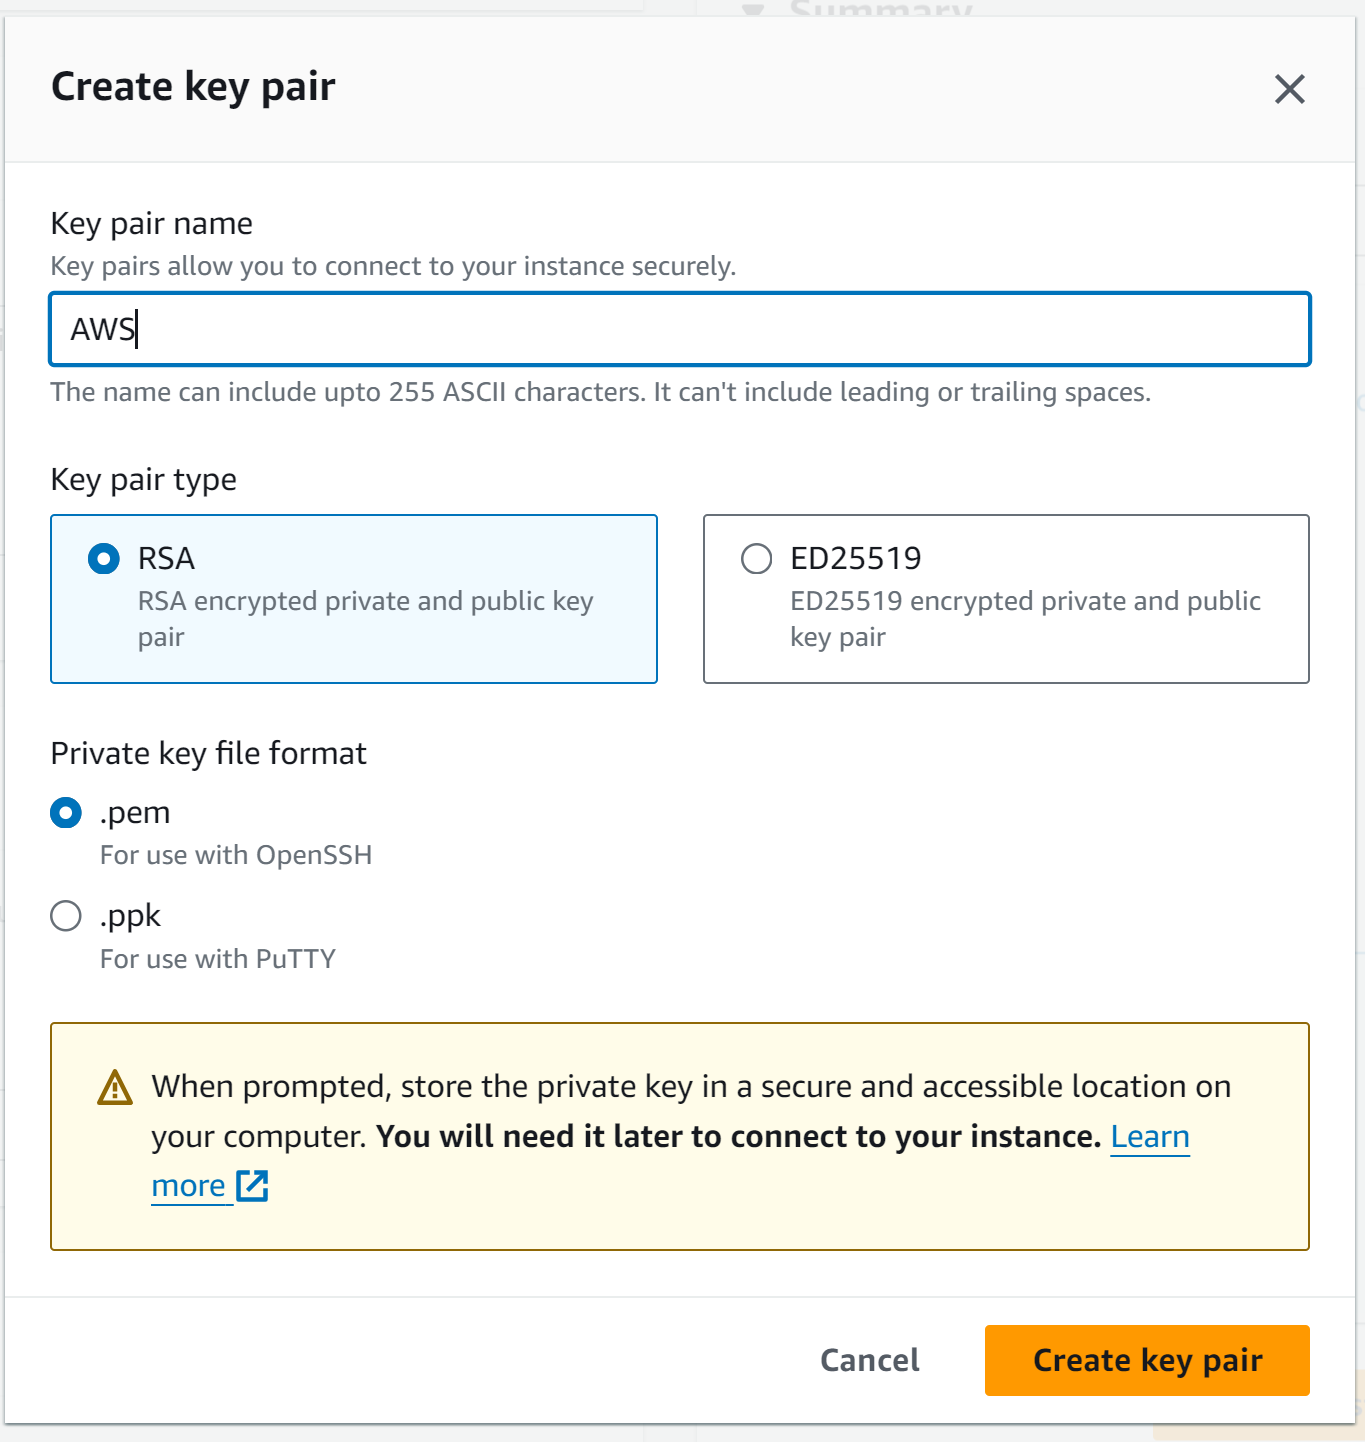Choose the .ppk private key format
This screenshot has height=1442, width=1365.
(65, 915)
